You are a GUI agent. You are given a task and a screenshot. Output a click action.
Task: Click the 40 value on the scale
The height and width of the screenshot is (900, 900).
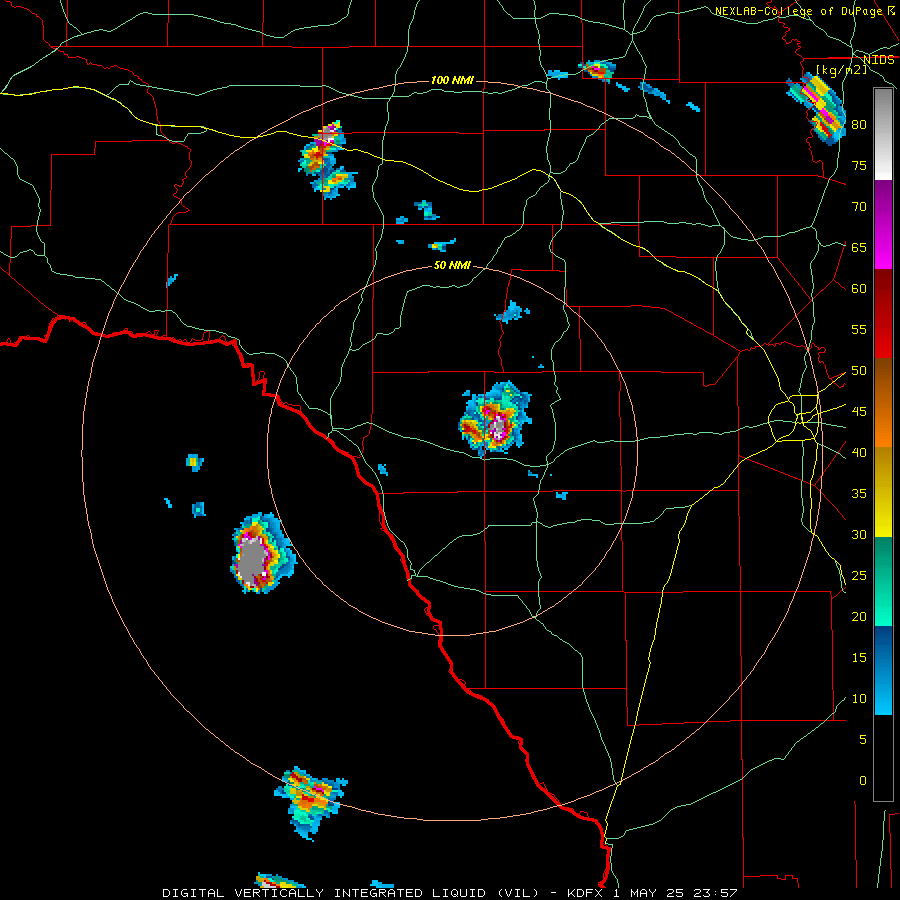click(859, 453)
